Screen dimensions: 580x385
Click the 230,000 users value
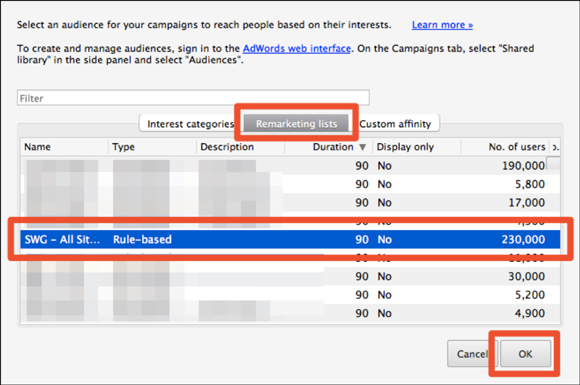523,240
